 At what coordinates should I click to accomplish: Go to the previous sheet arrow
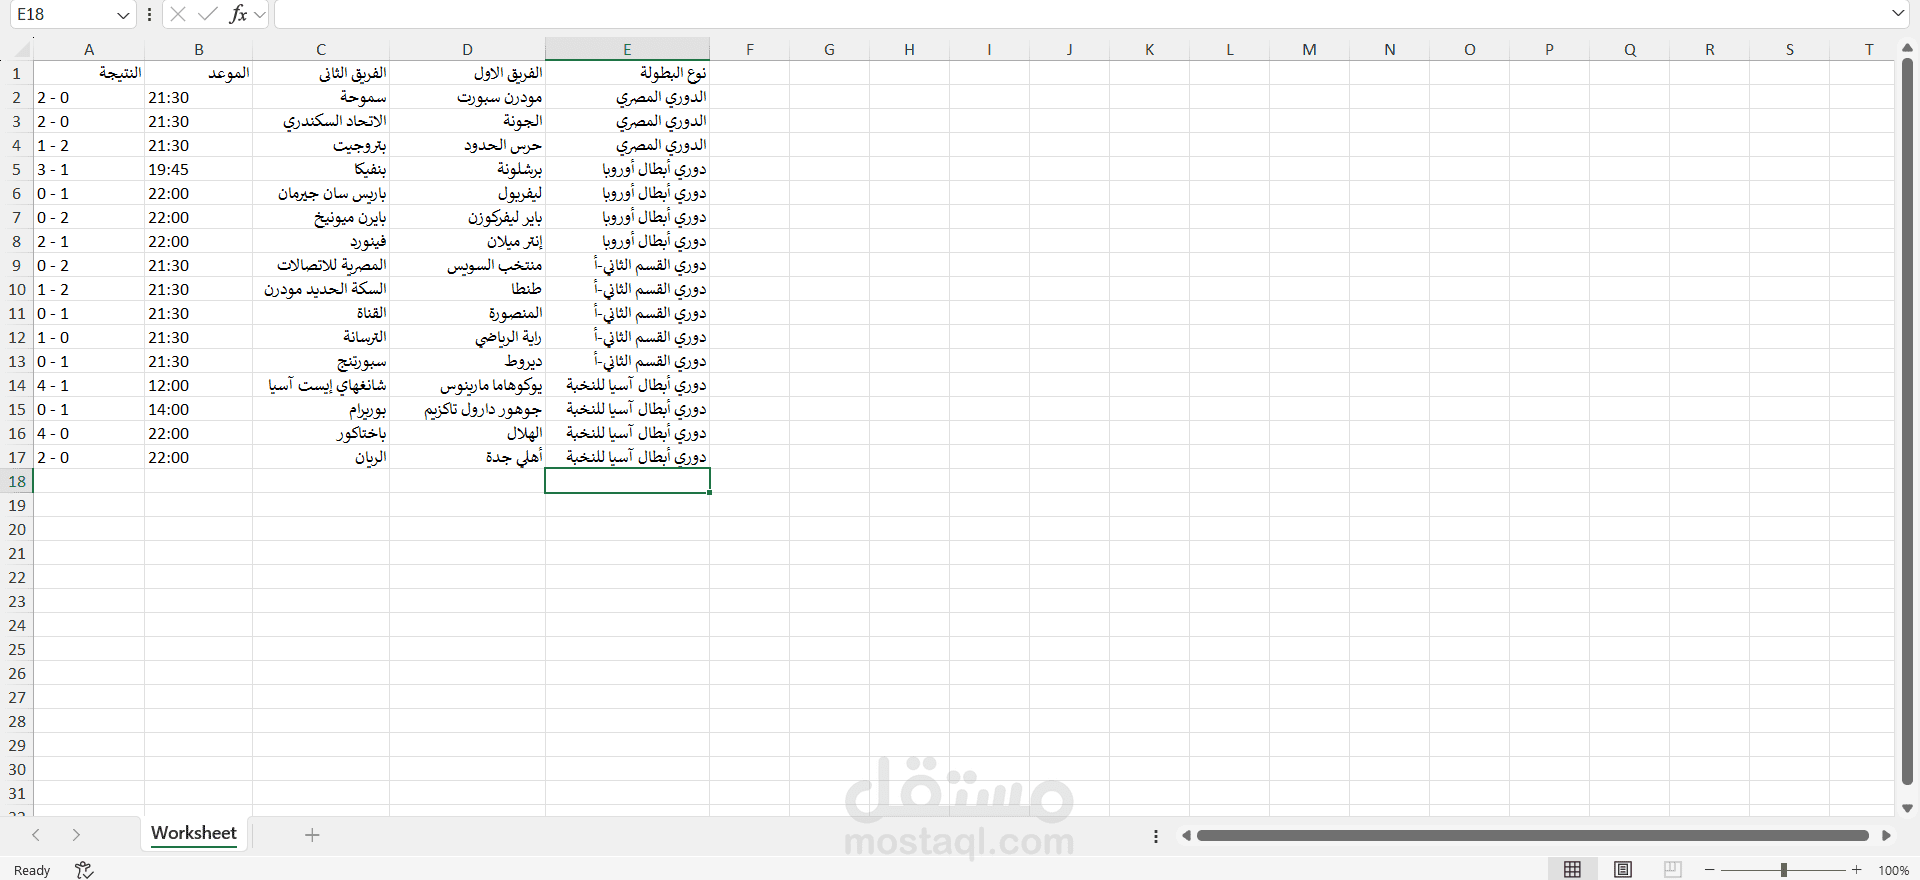pos(36,835)
